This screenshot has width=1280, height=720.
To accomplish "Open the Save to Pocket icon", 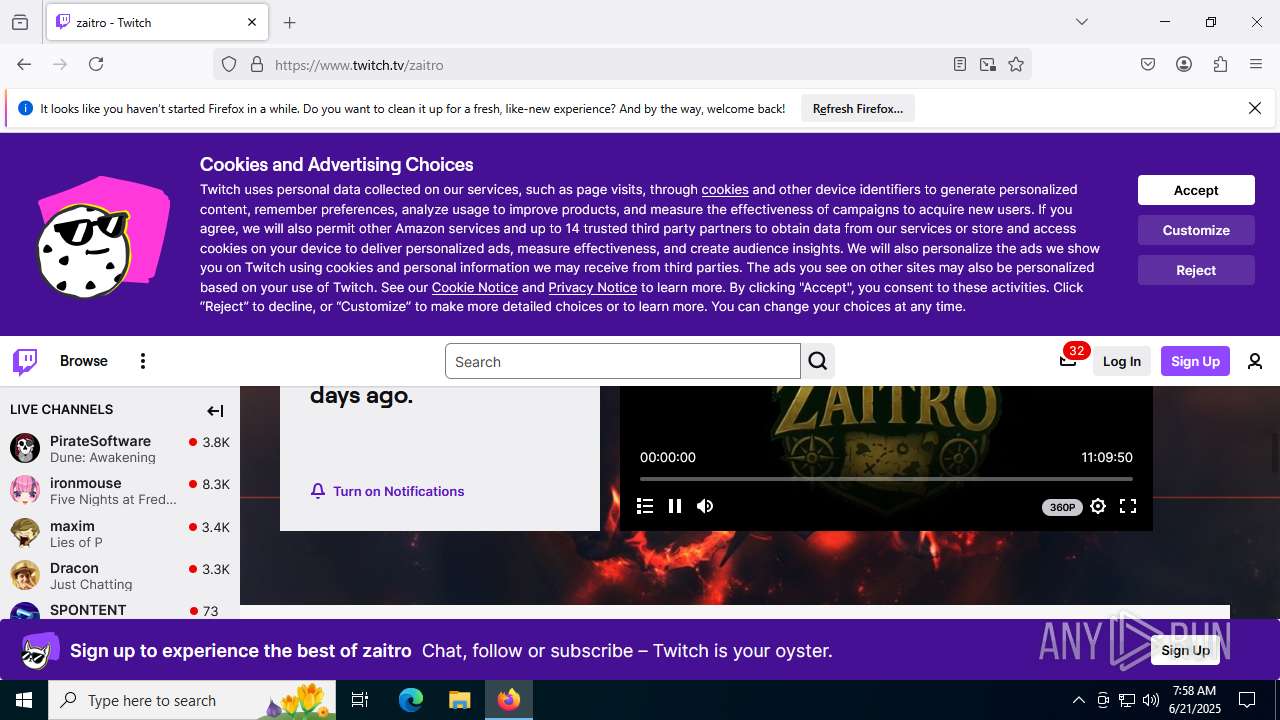I will 1148,64.
